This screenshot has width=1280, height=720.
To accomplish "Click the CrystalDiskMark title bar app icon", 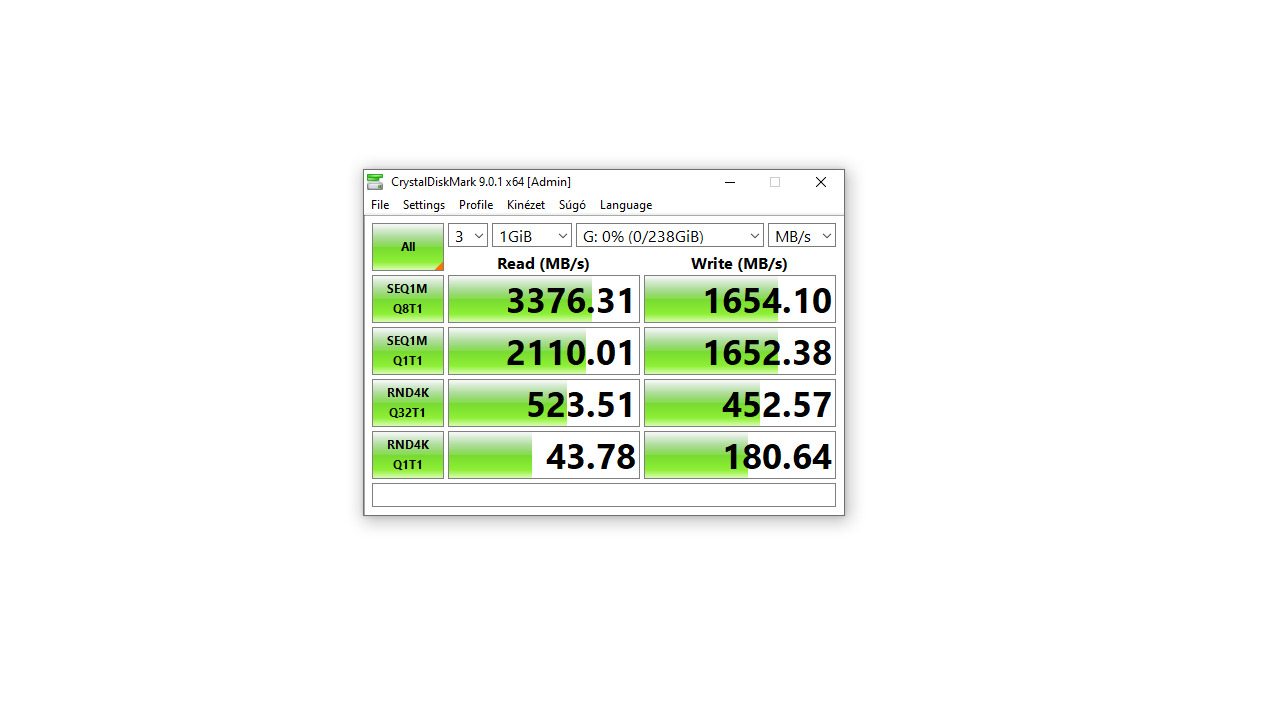I will pos(375,182).
